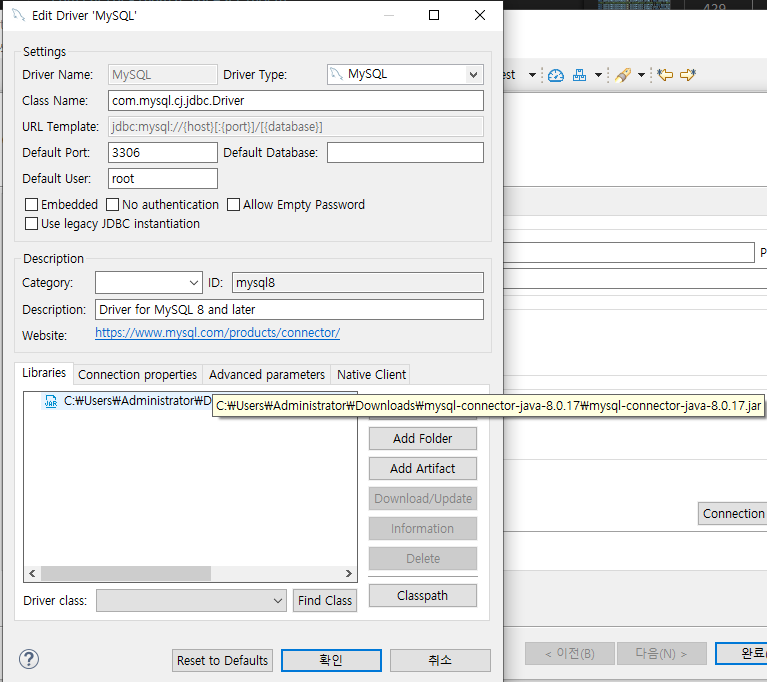Click the Find Class button
Viewport: 767px width, 682px height.
point(325,600)
